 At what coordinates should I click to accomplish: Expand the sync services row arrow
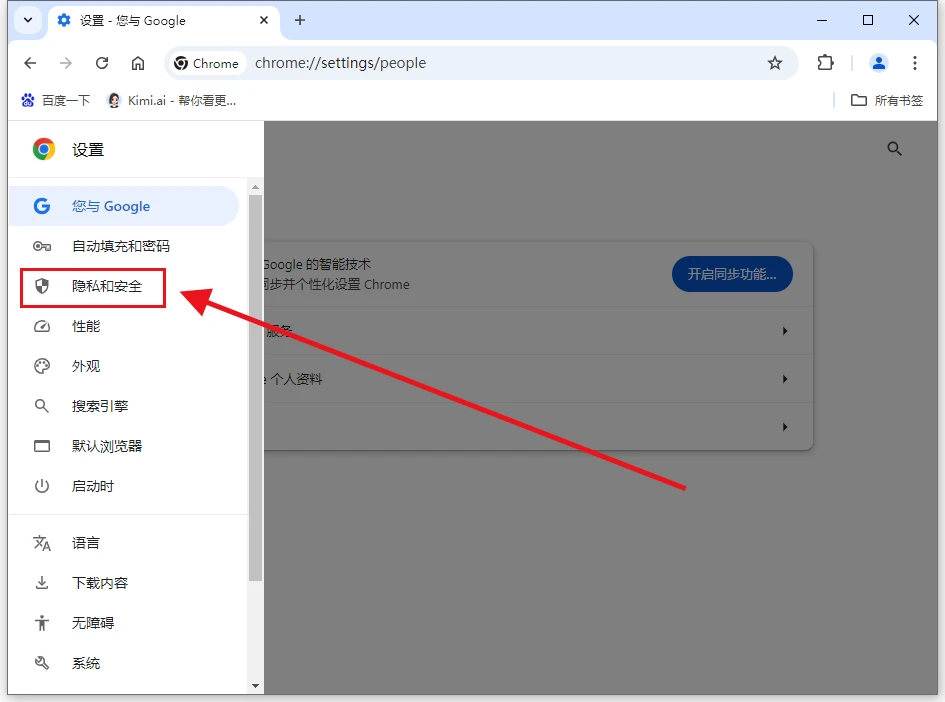point(785,331)
